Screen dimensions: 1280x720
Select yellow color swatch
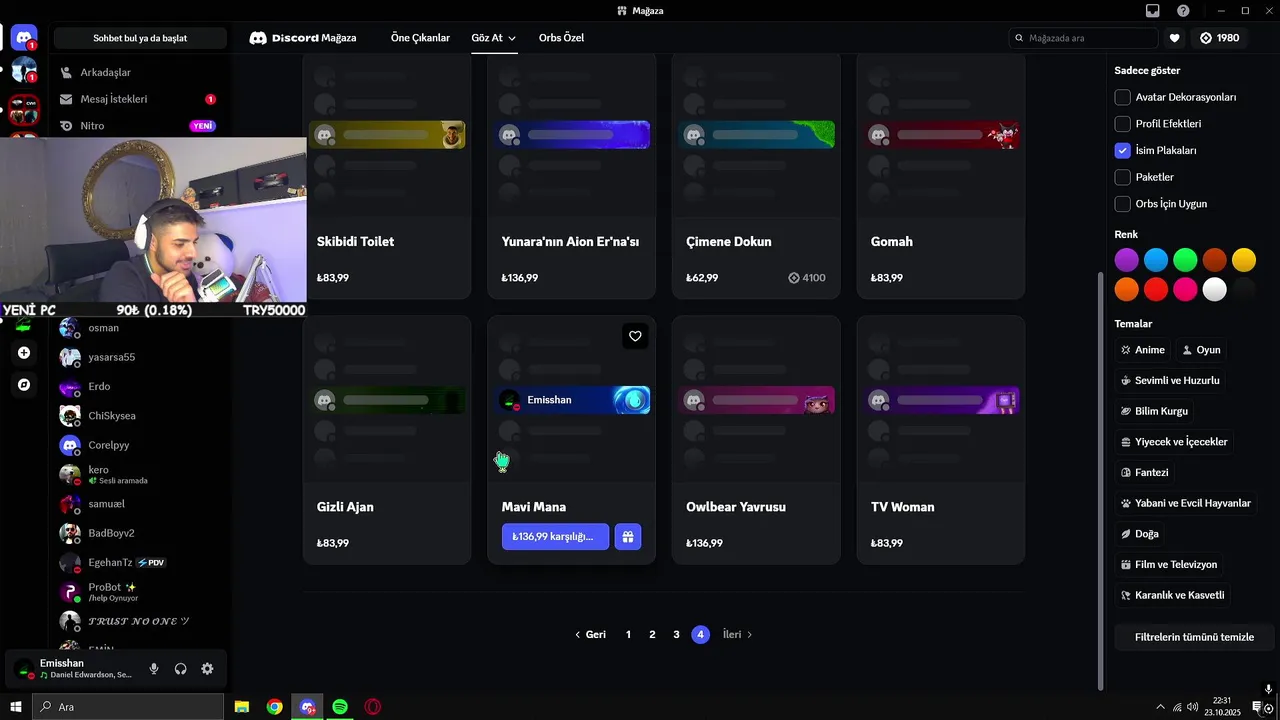pos(1243,260)
